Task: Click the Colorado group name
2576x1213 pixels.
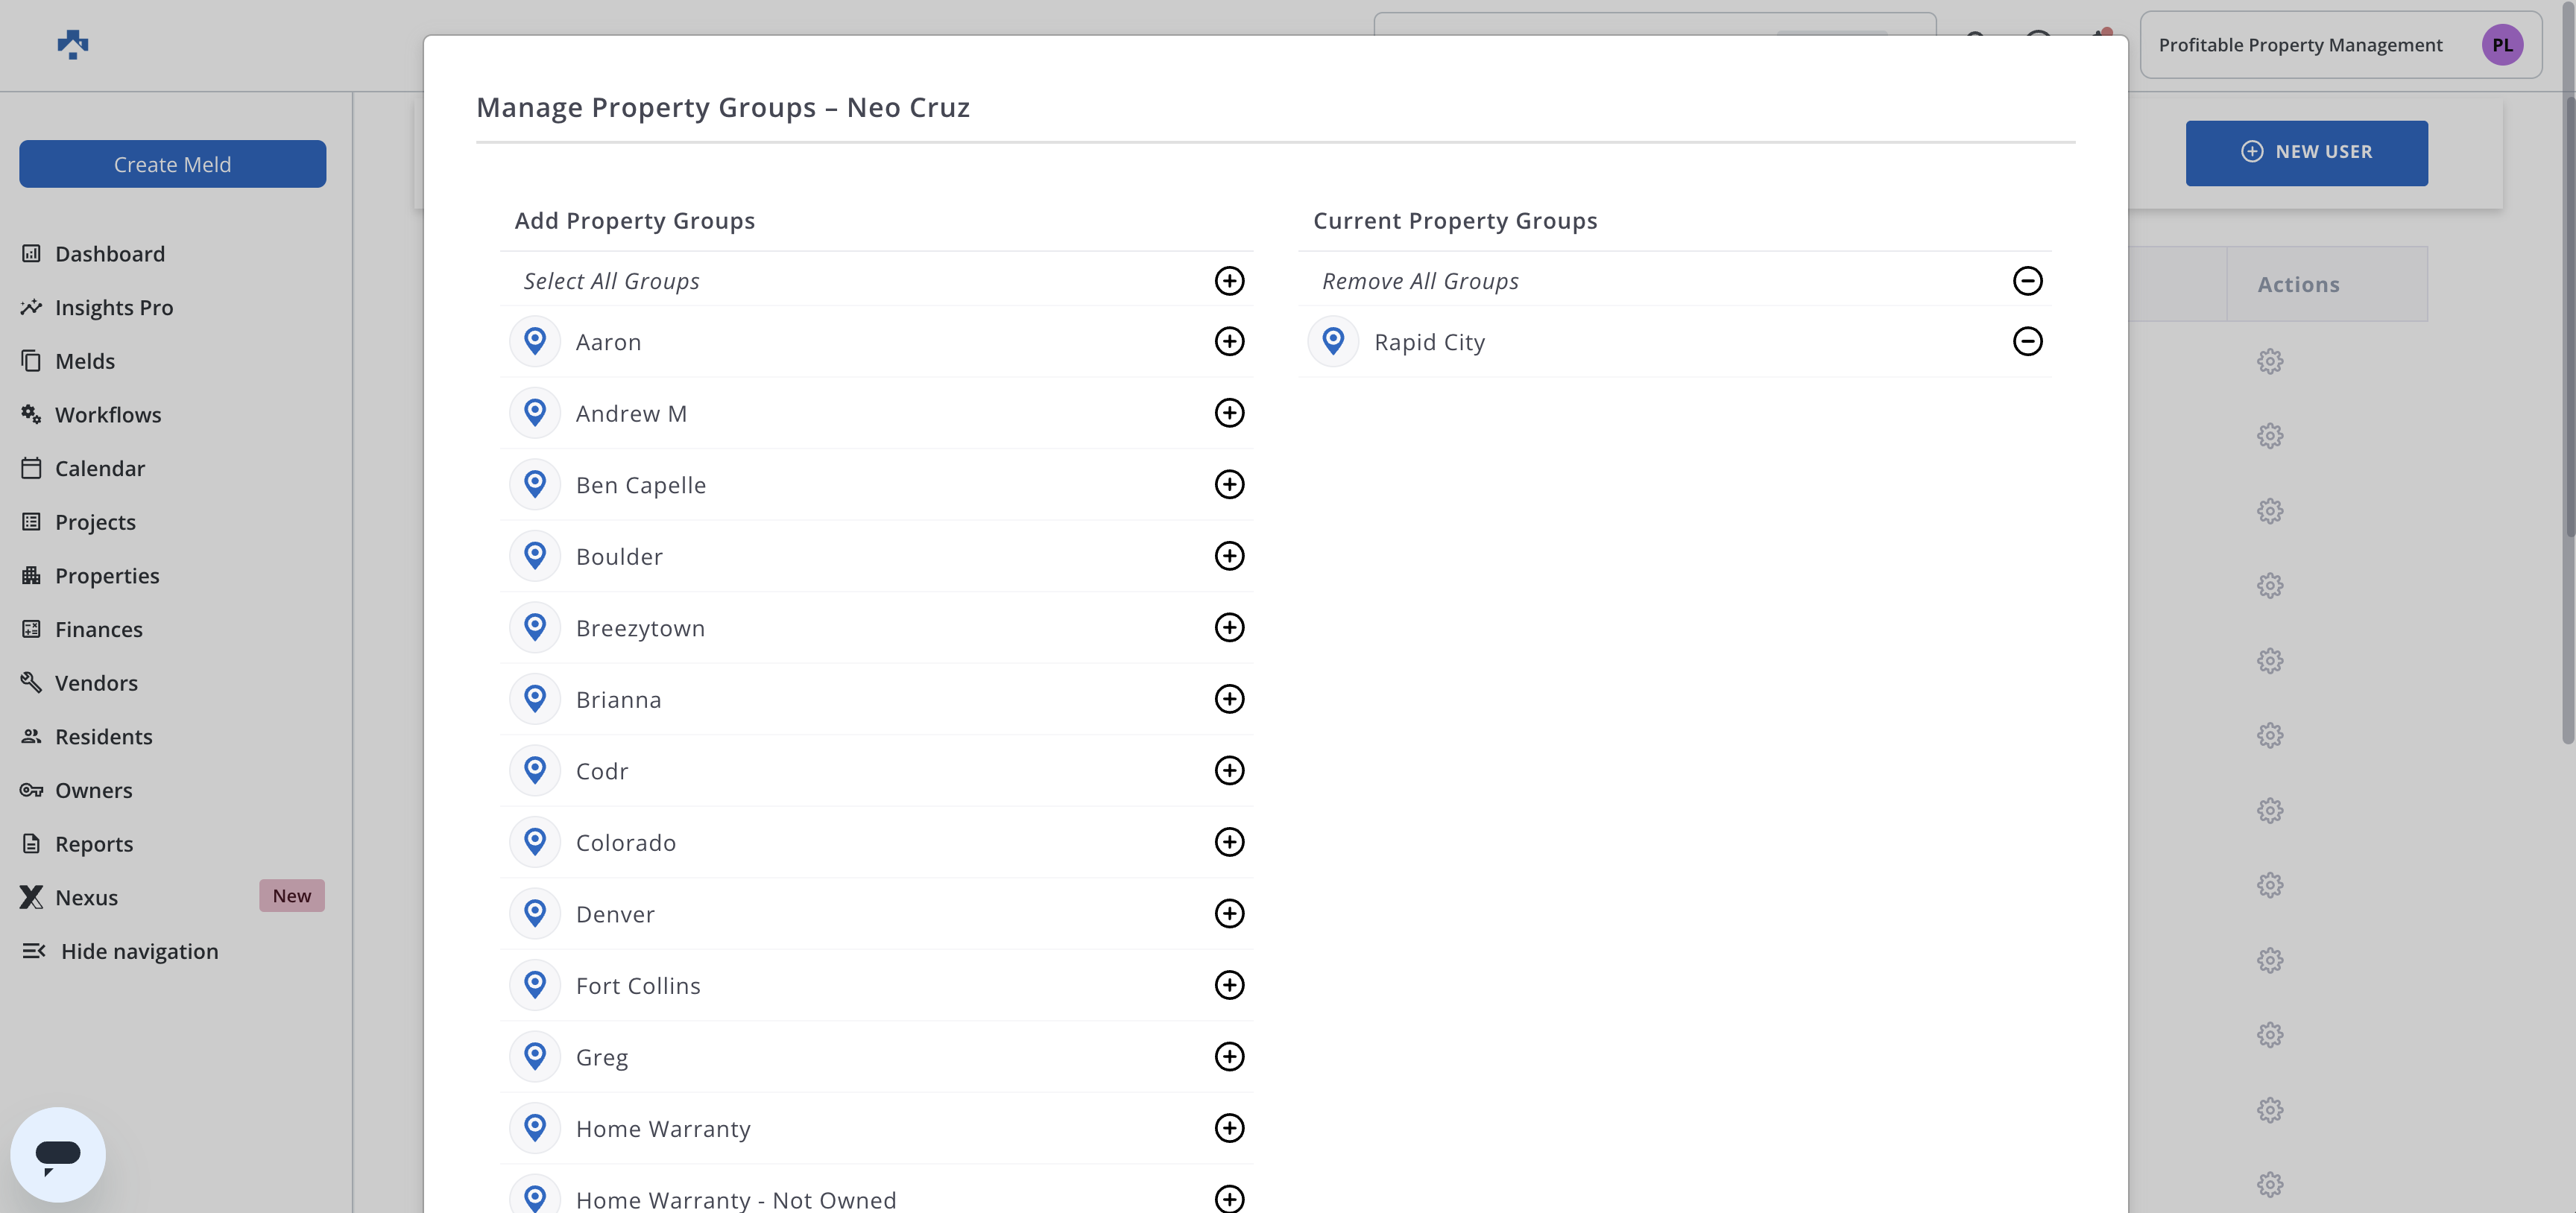Action: [626, 843]
